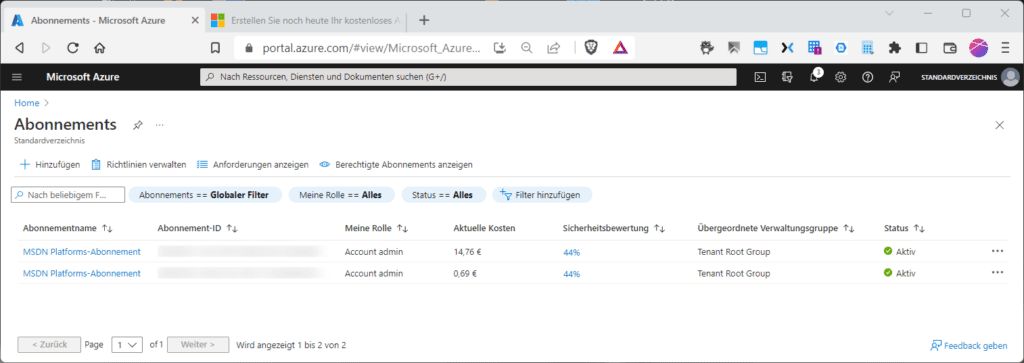Viewport: 1024px width, 363px height.
Task: Open the 44% score in the 14,76 € row
Action: click(x=571, y=252)
